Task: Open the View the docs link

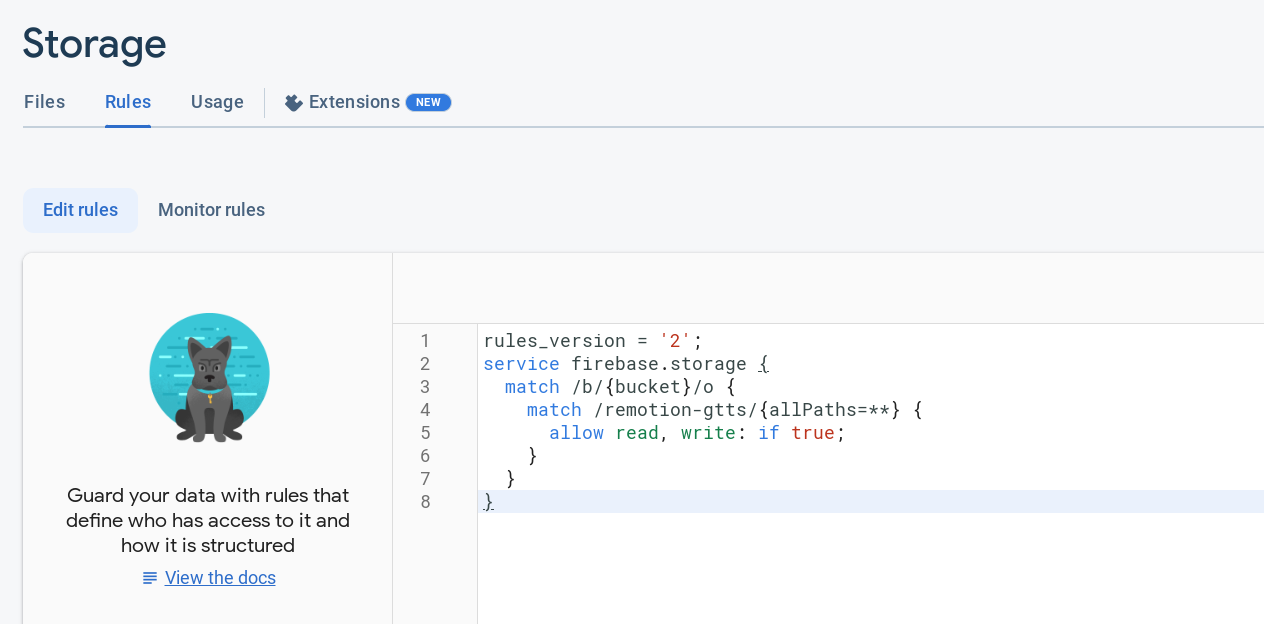Action: point(220,578)
